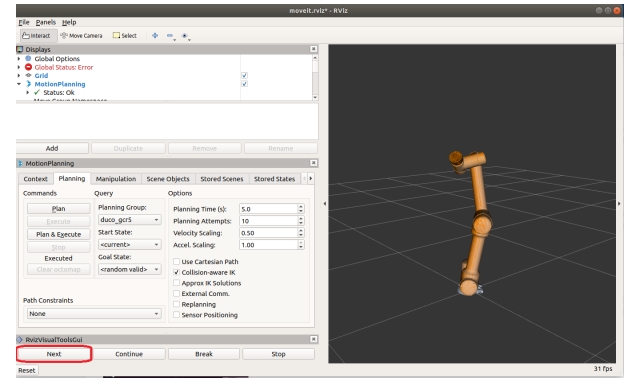Screen dimensions: 633x387
Task: Click the Next button
Action: point(54,354)
